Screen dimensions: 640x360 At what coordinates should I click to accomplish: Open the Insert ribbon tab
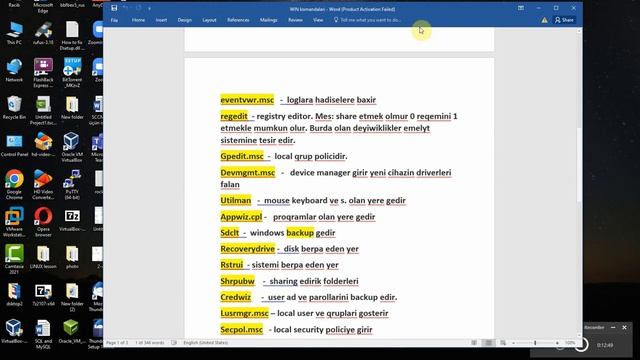tap(161, 20)
